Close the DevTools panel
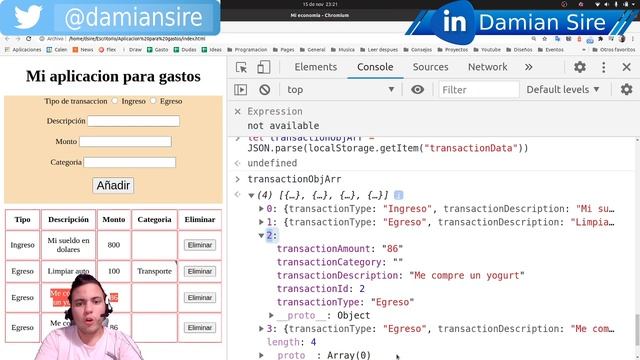The width and height of the screenshot is (640, 360). [627, 67]
